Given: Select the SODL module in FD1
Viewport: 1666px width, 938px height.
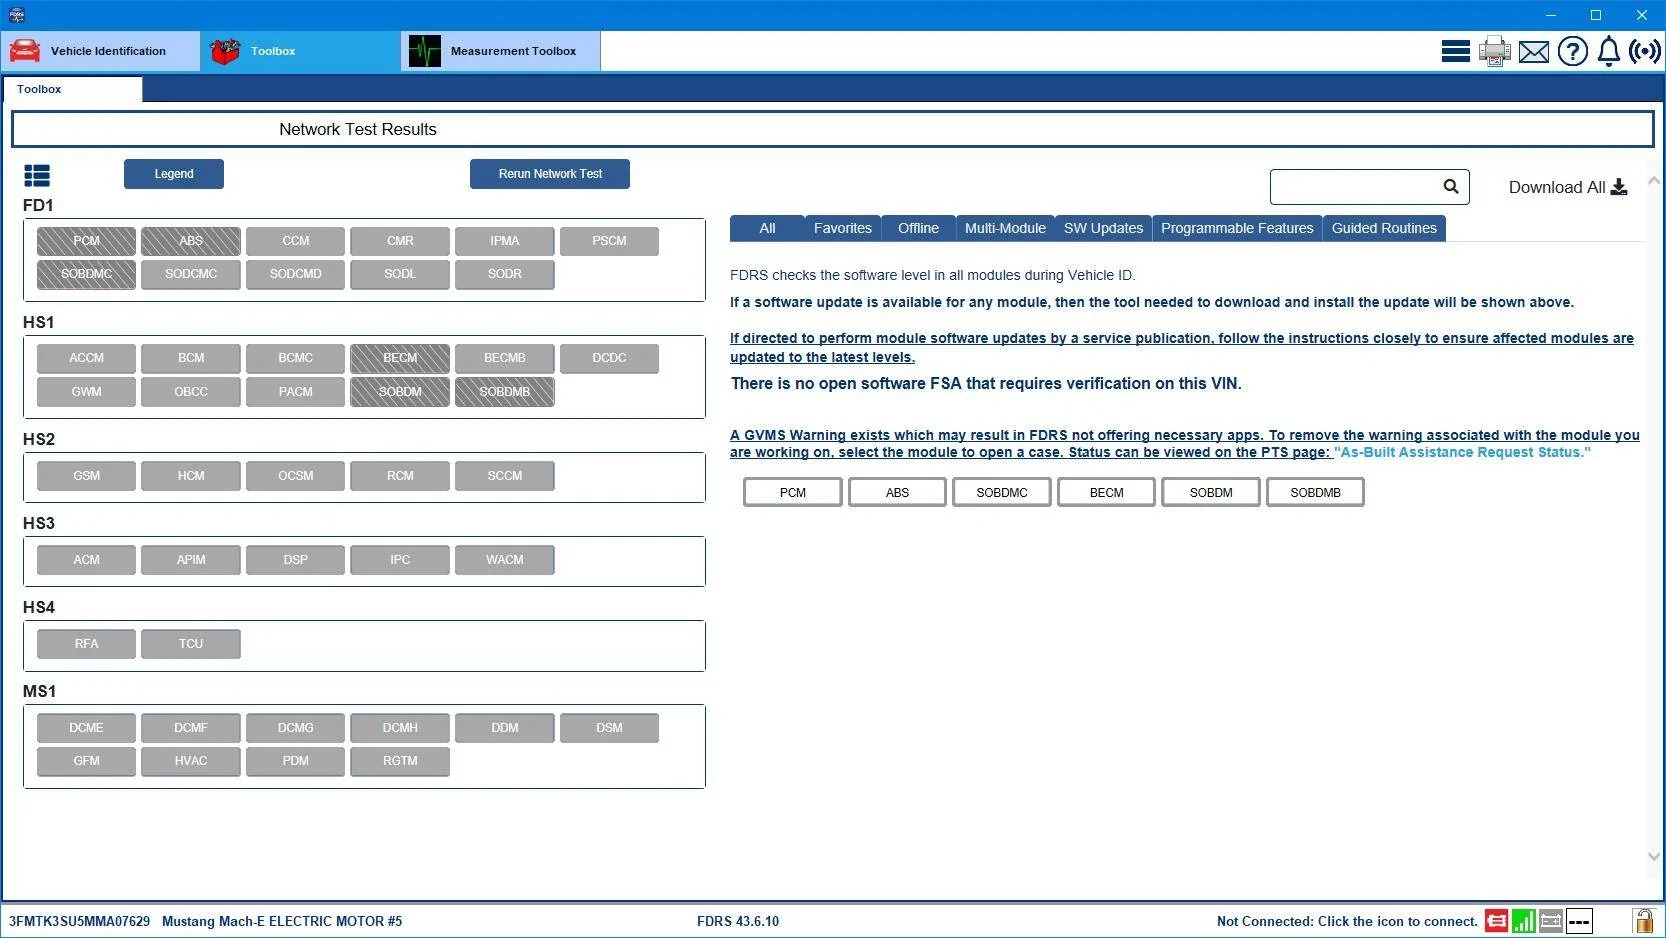Looking at the screenshot, I should coord(400,274).
